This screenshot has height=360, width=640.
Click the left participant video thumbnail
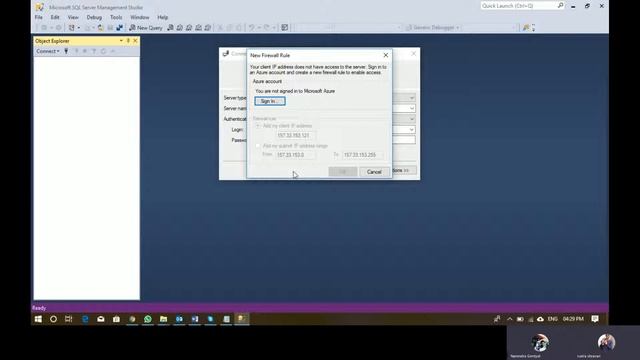pyautogui.click(x=540, y=343)
